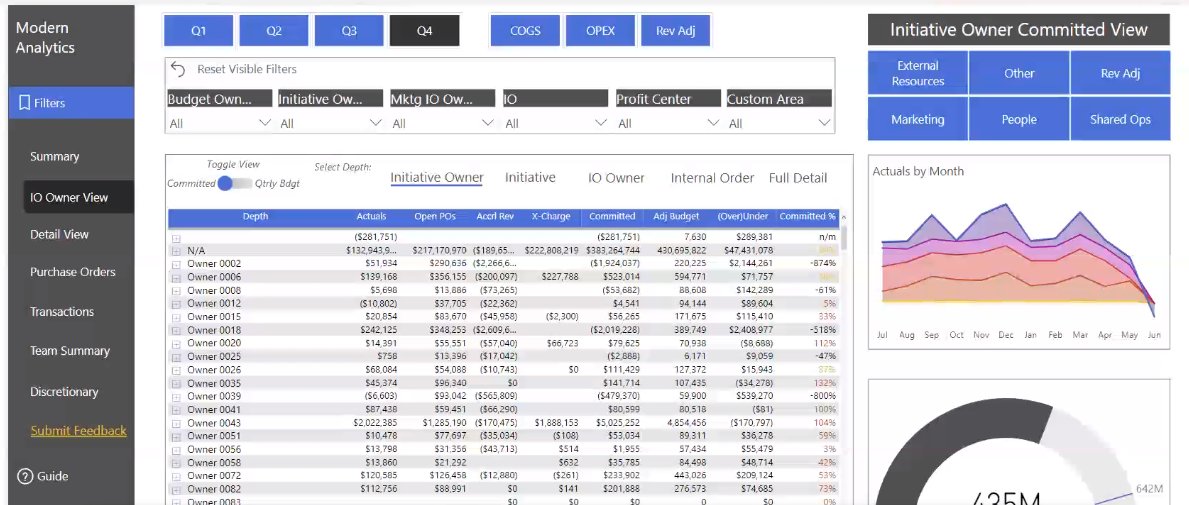Viewport: 1189px width, 505px height.
Task: Go to the Summary page
Action: [x=55, y=156]
